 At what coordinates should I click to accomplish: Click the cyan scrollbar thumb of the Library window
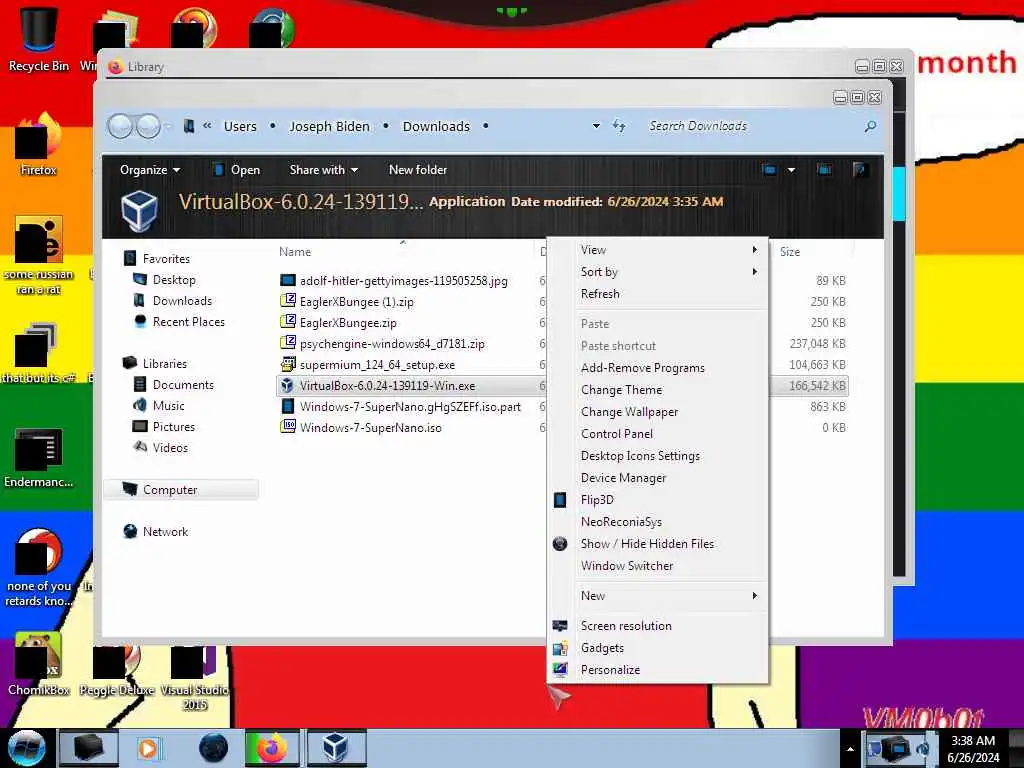coord(899,193)
